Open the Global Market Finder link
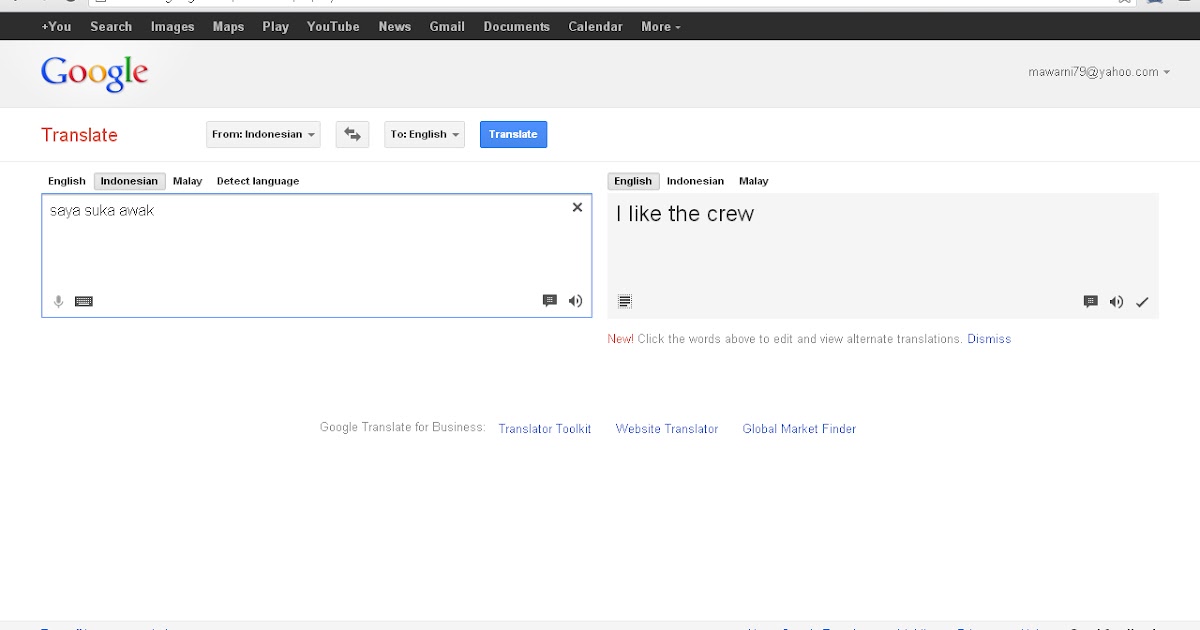 coord(799,429)
